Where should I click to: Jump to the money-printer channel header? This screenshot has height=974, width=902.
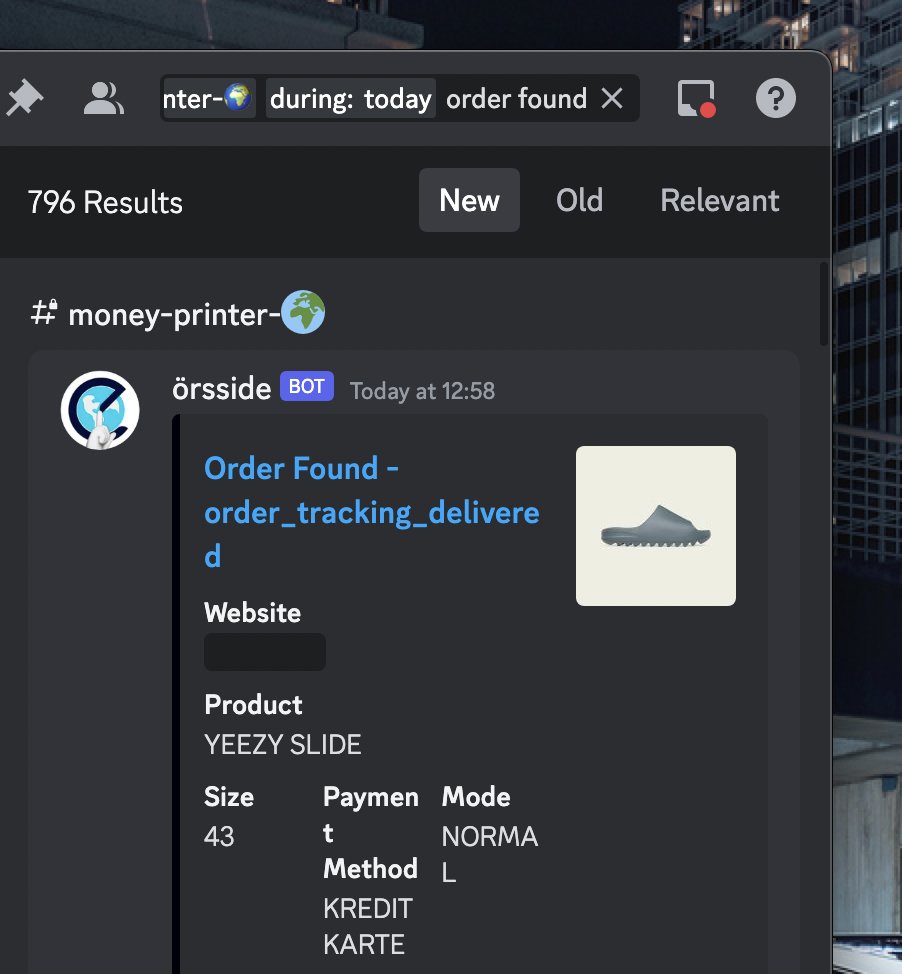(177, 311)
